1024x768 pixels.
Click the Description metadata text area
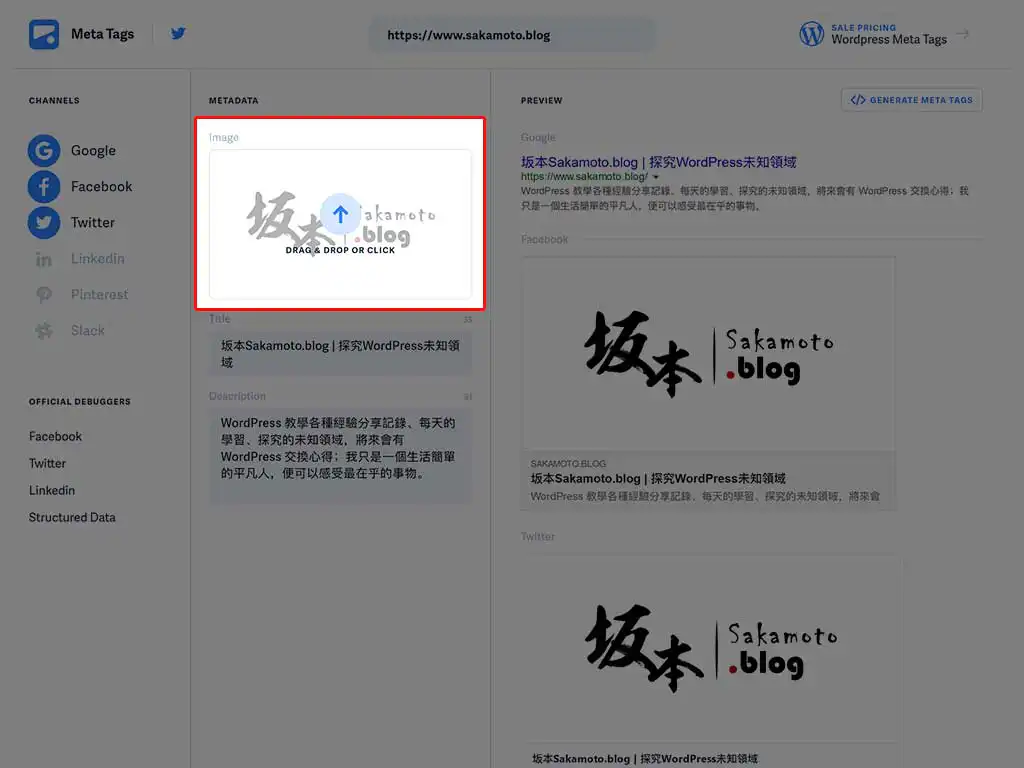(340, 448)
